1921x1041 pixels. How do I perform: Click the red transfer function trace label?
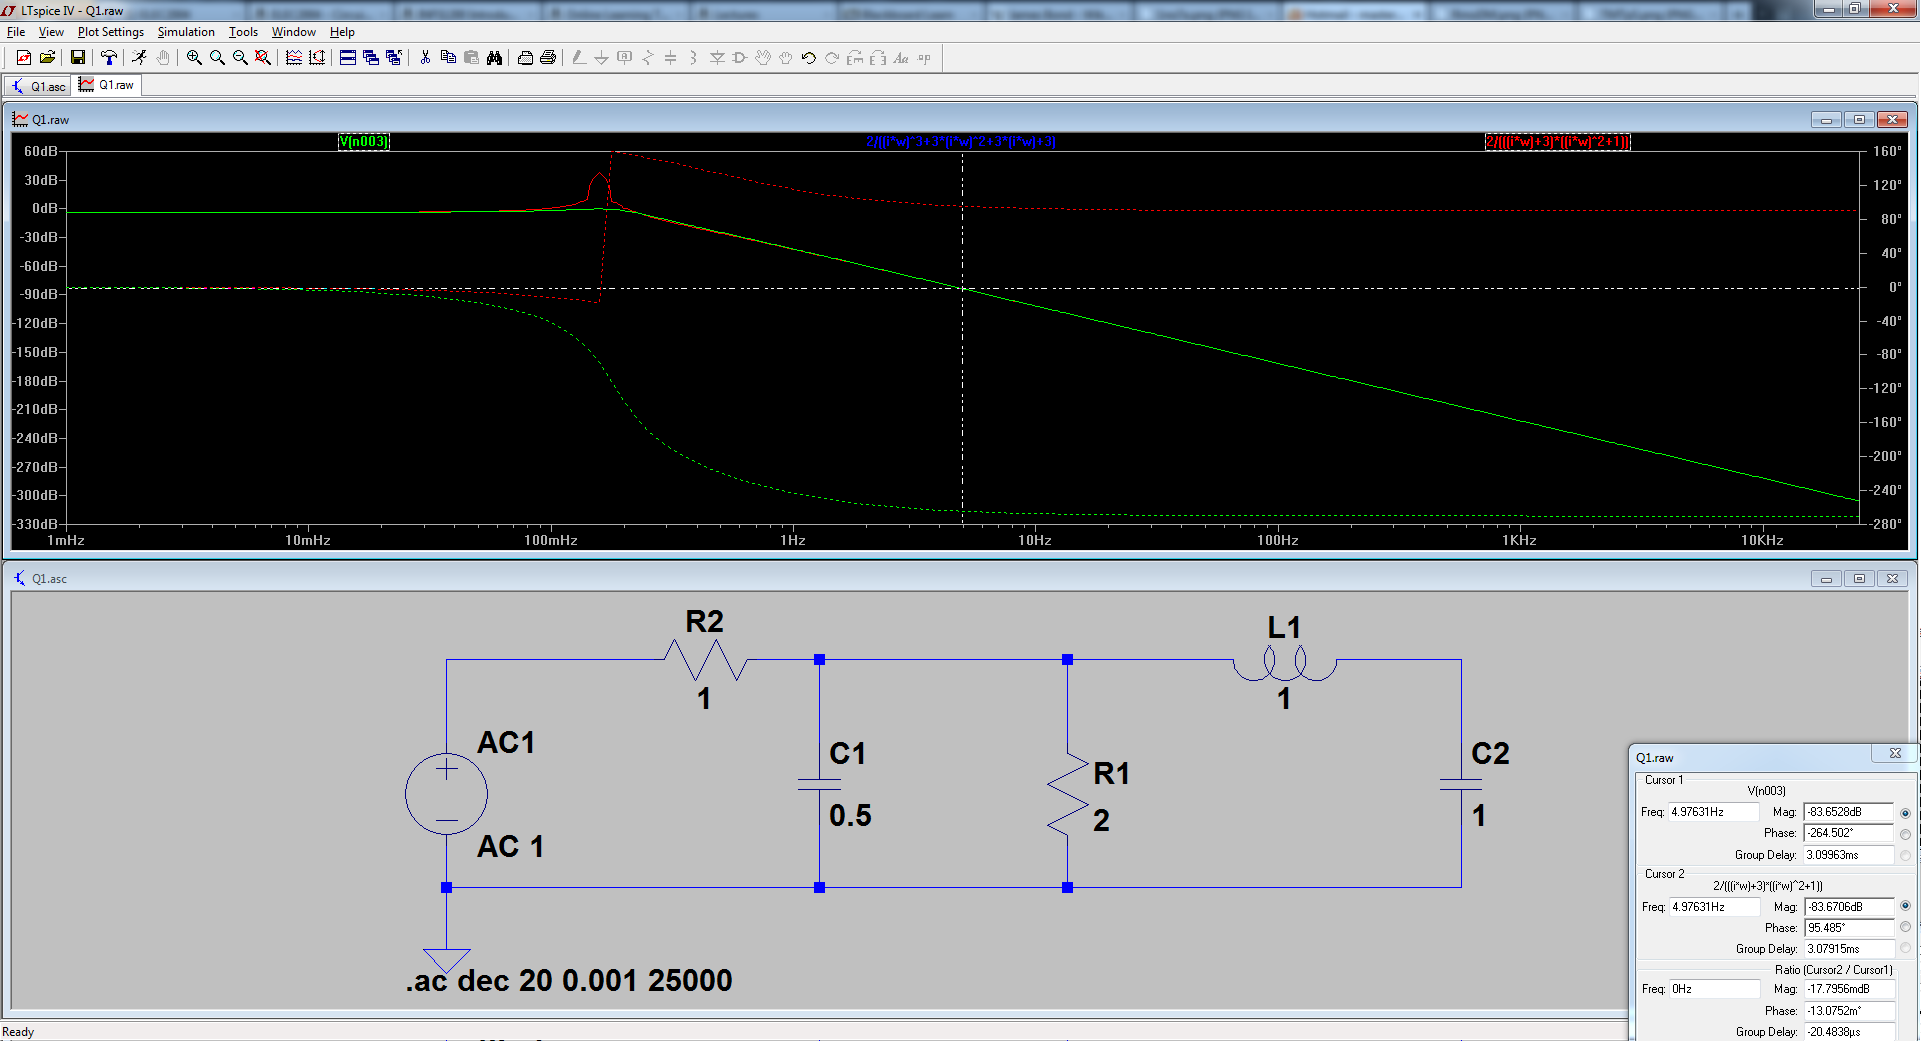coord(1558,141)
